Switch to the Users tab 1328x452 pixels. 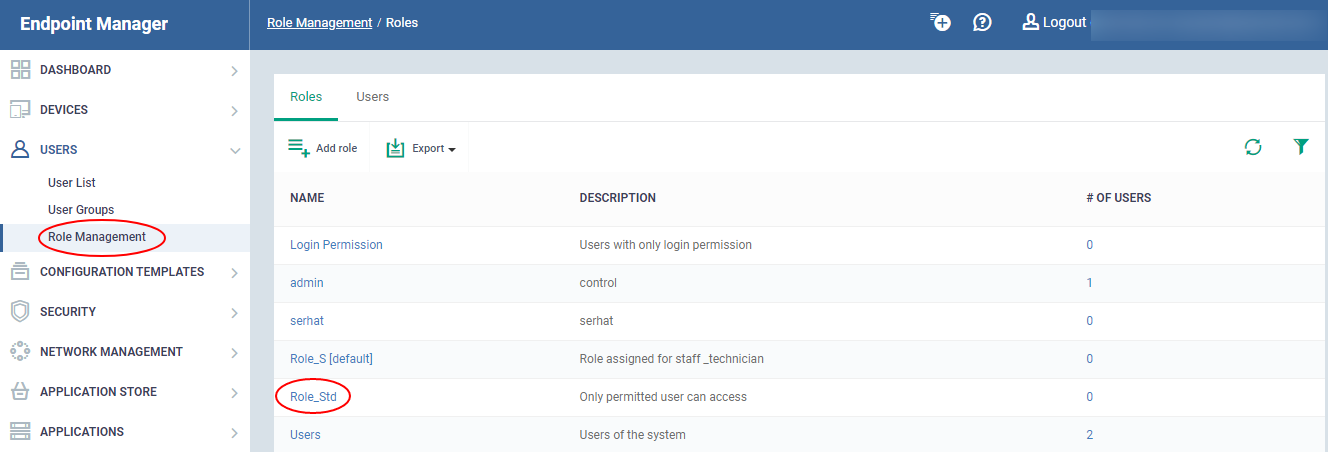pyautogui.click(x=372, y=97)
